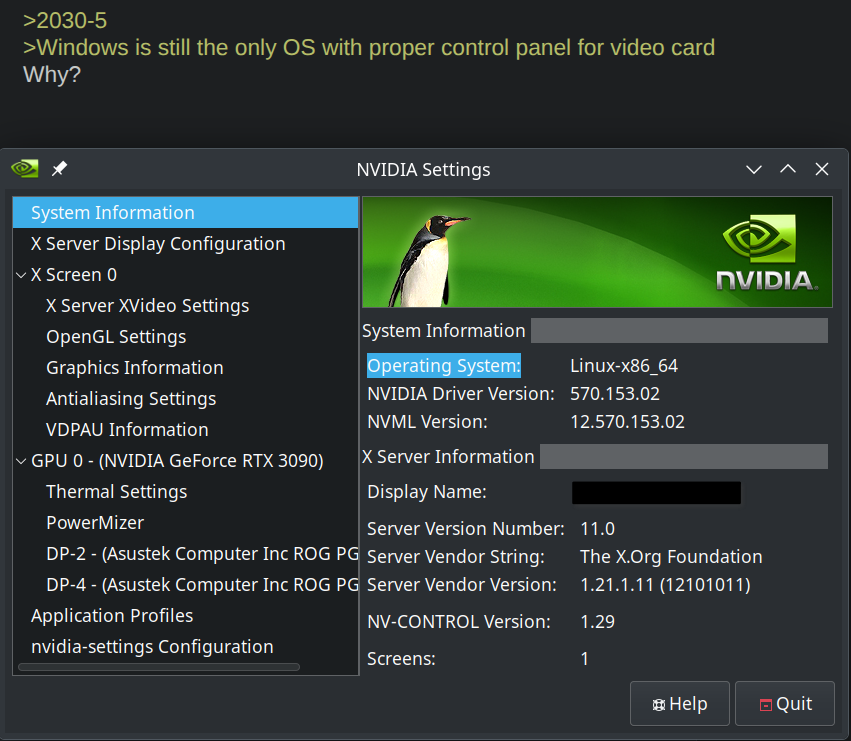Click the 'Windows is still the only OS' line
This screenshot has height=741, width=851.
369,48
